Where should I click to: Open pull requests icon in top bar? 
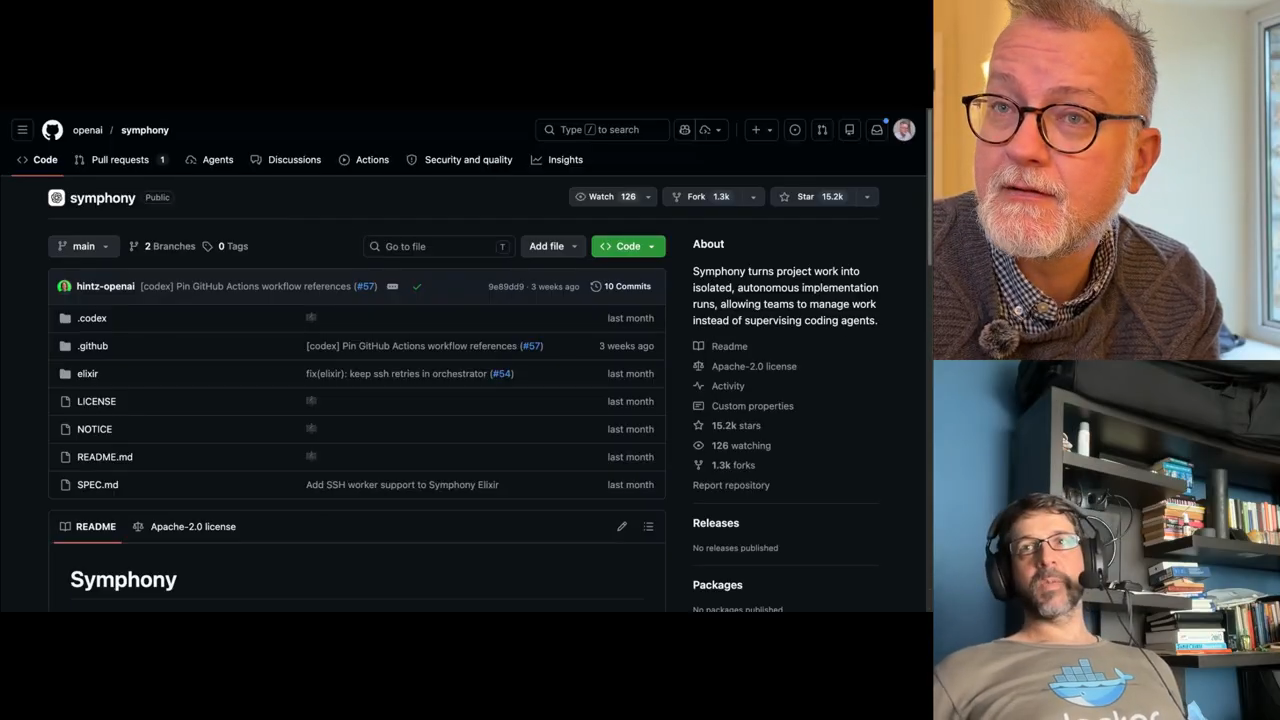coord(822,130)
